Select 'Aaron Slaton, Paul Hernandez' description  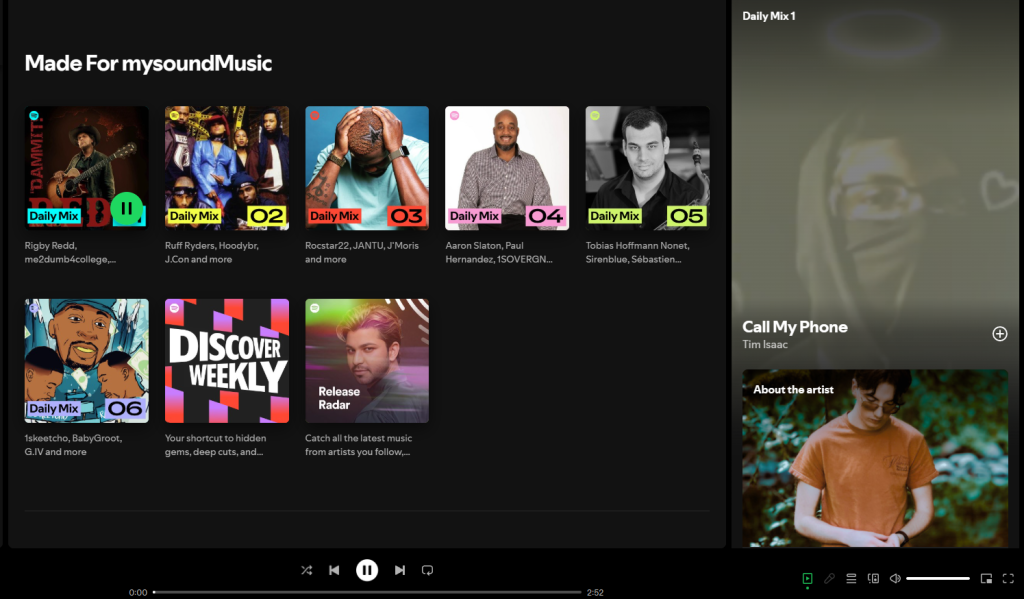click(499, 252)
